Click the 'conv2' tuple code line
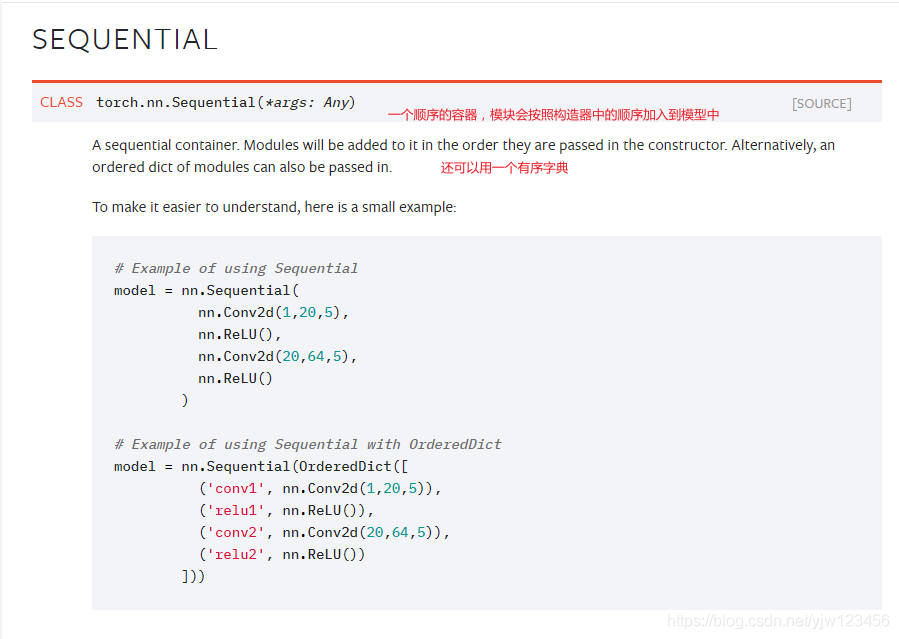 click(324, 532)
